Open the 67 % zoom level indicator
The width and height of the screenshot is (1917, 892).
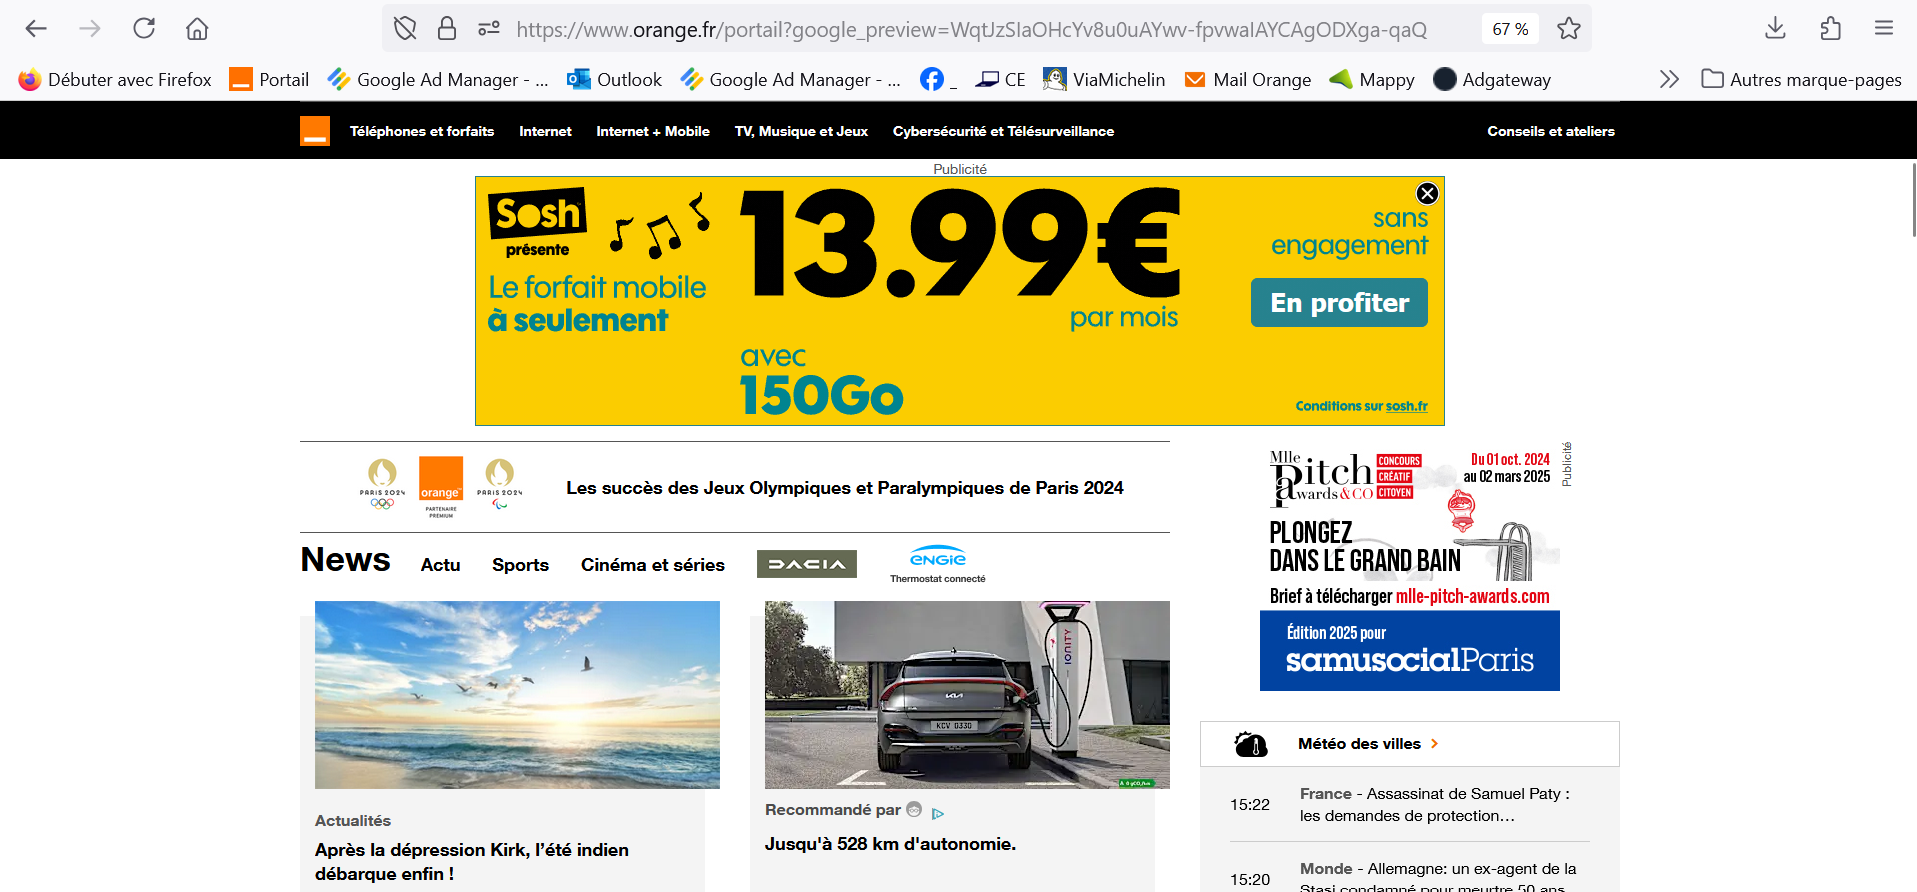(x=1510, y=29)
